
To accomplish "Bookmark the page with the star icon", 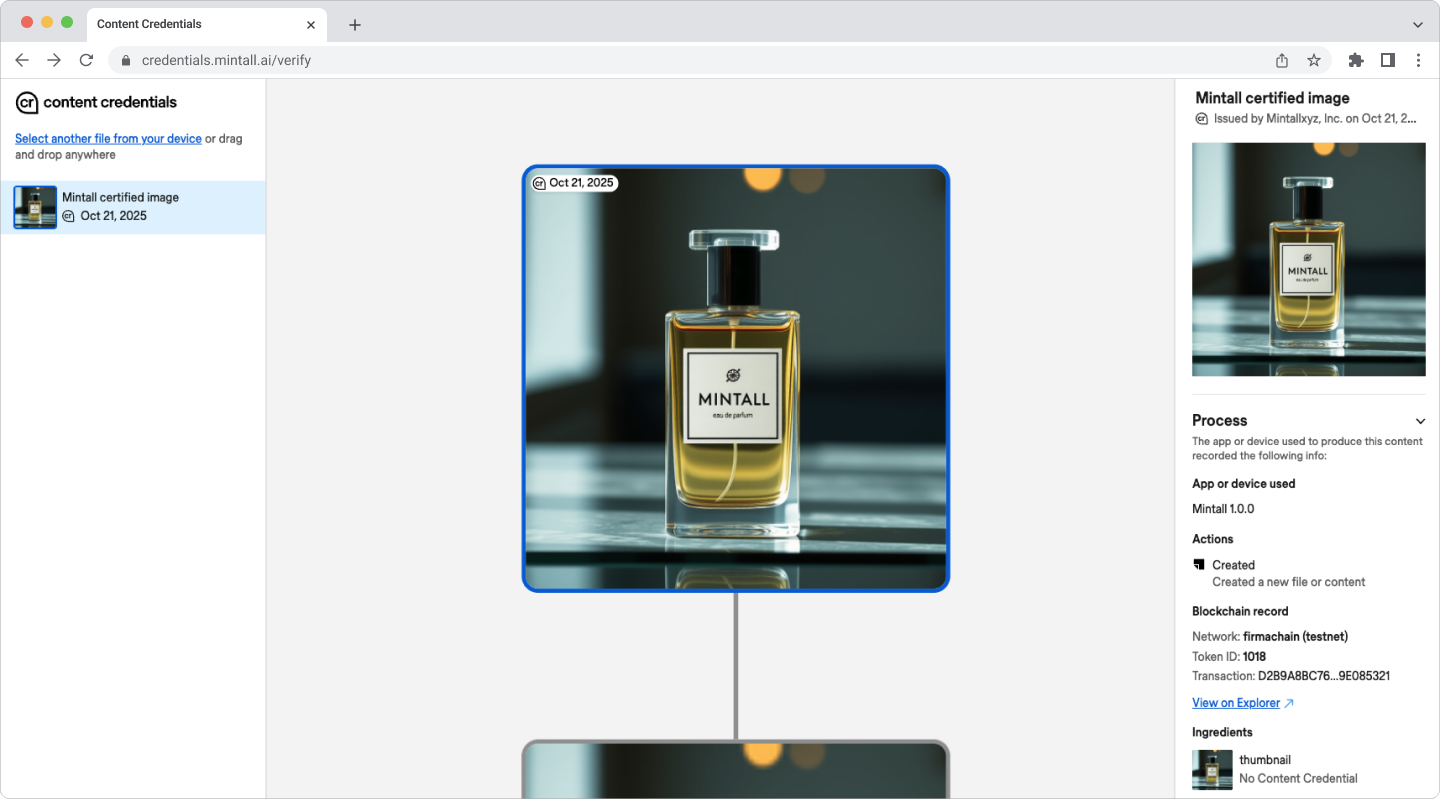I will pos(1313,60).
